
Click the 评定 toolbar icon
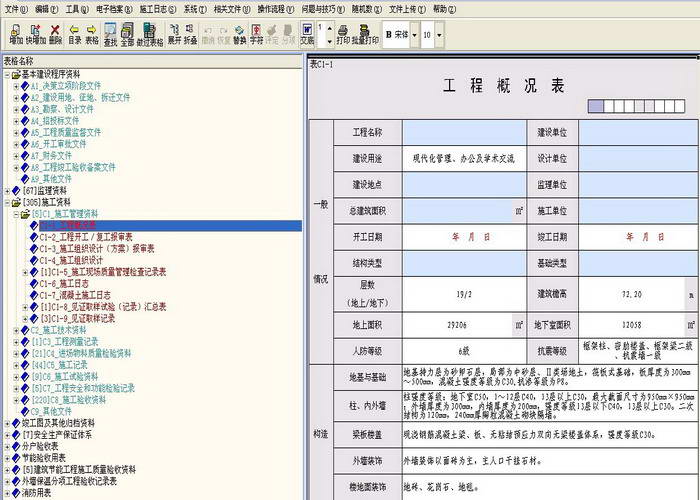[x=272, y=34]
